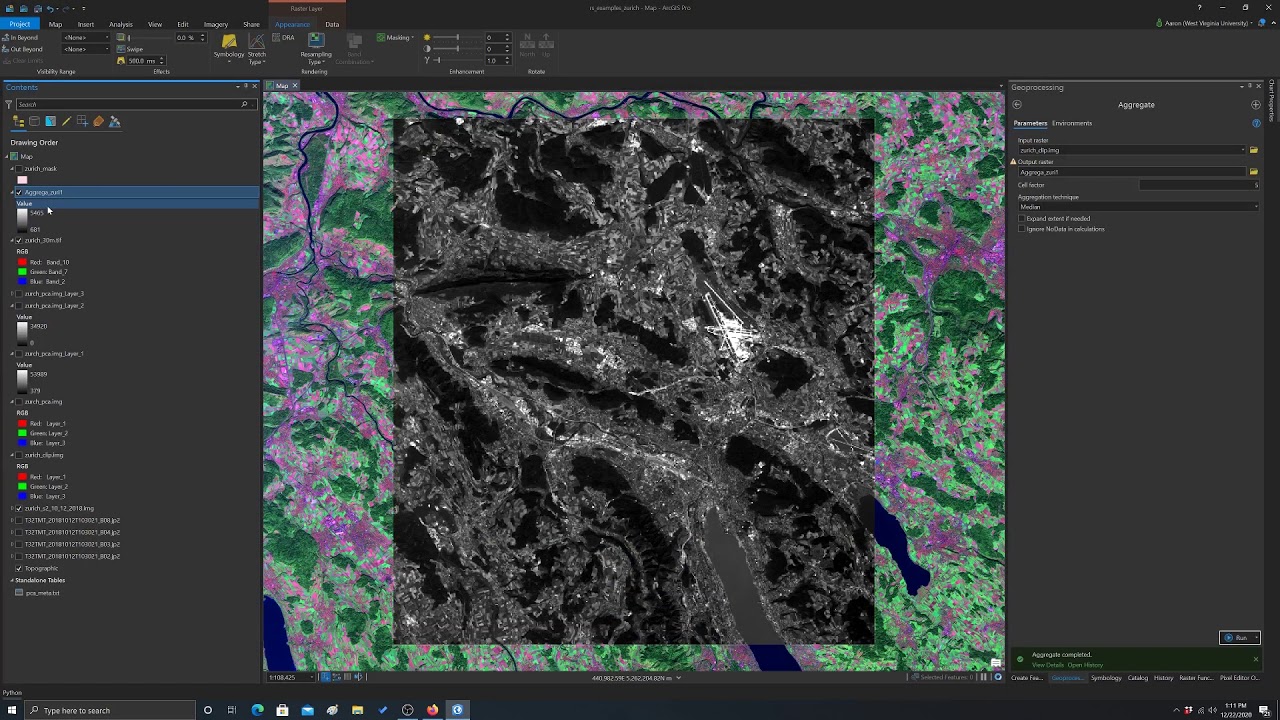The image size is (1280, 720).
Task: Switch to the Symbology pane tab
Action: (1106, 678)
